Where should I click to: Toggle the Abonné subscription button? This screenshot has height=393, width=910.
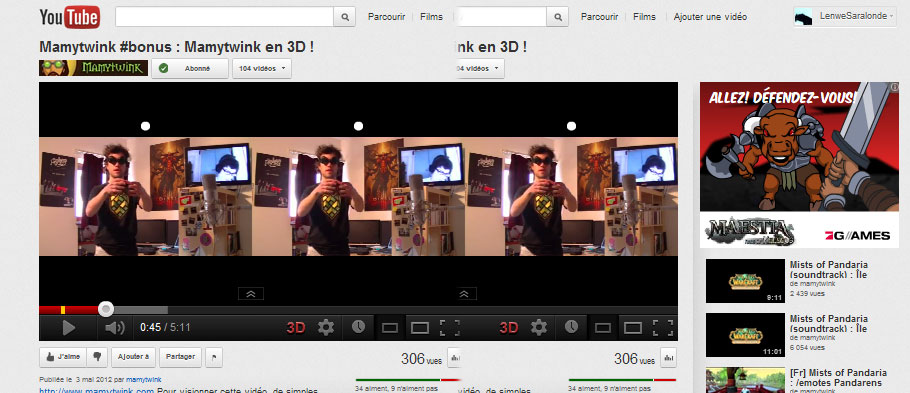tap(190, 68)
